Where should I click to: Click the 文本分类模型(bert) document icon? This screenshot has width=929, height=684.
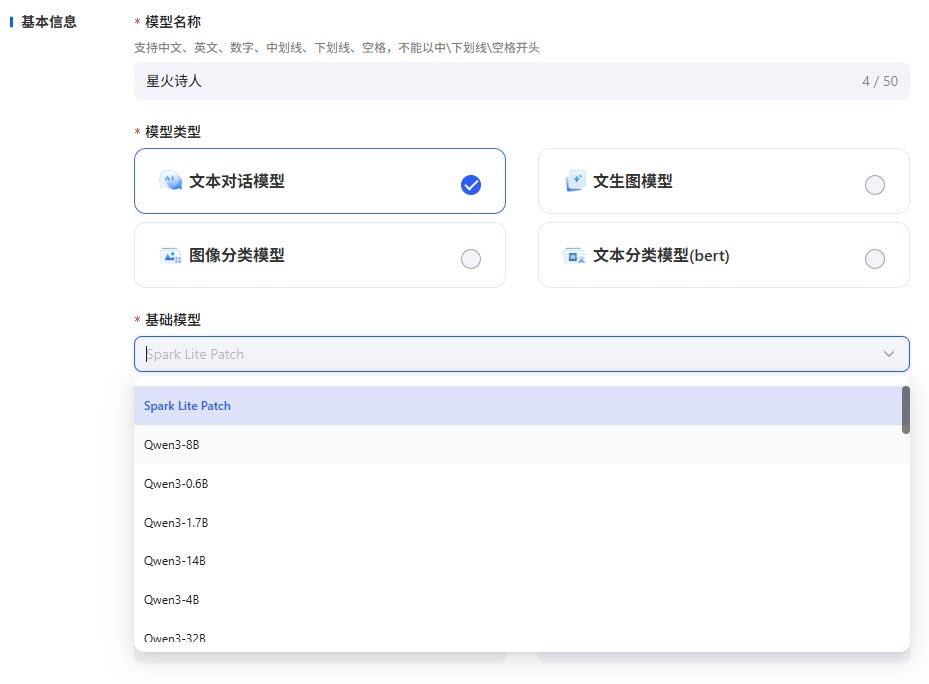pos(573,255)
